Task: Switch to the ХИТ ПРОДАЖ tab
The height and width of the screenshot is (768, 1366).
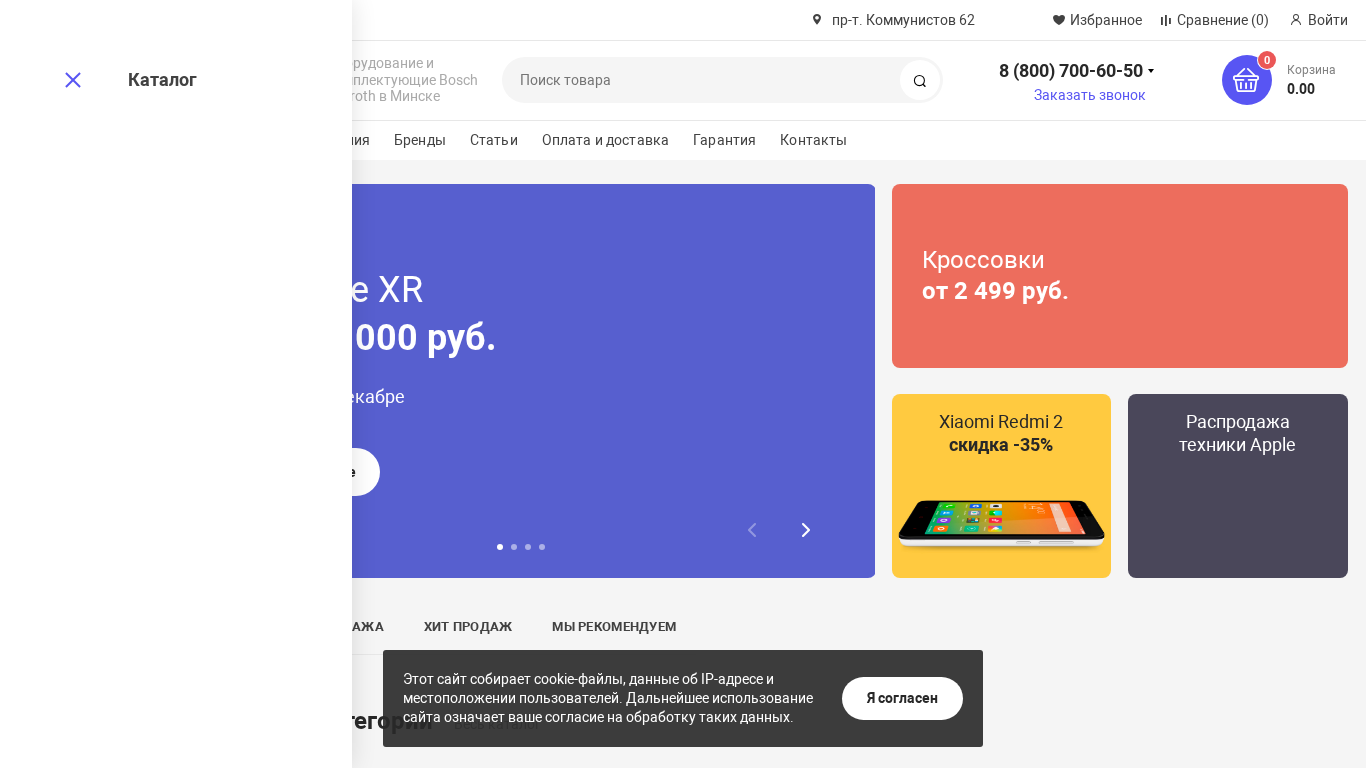Action: coord(468,627)
